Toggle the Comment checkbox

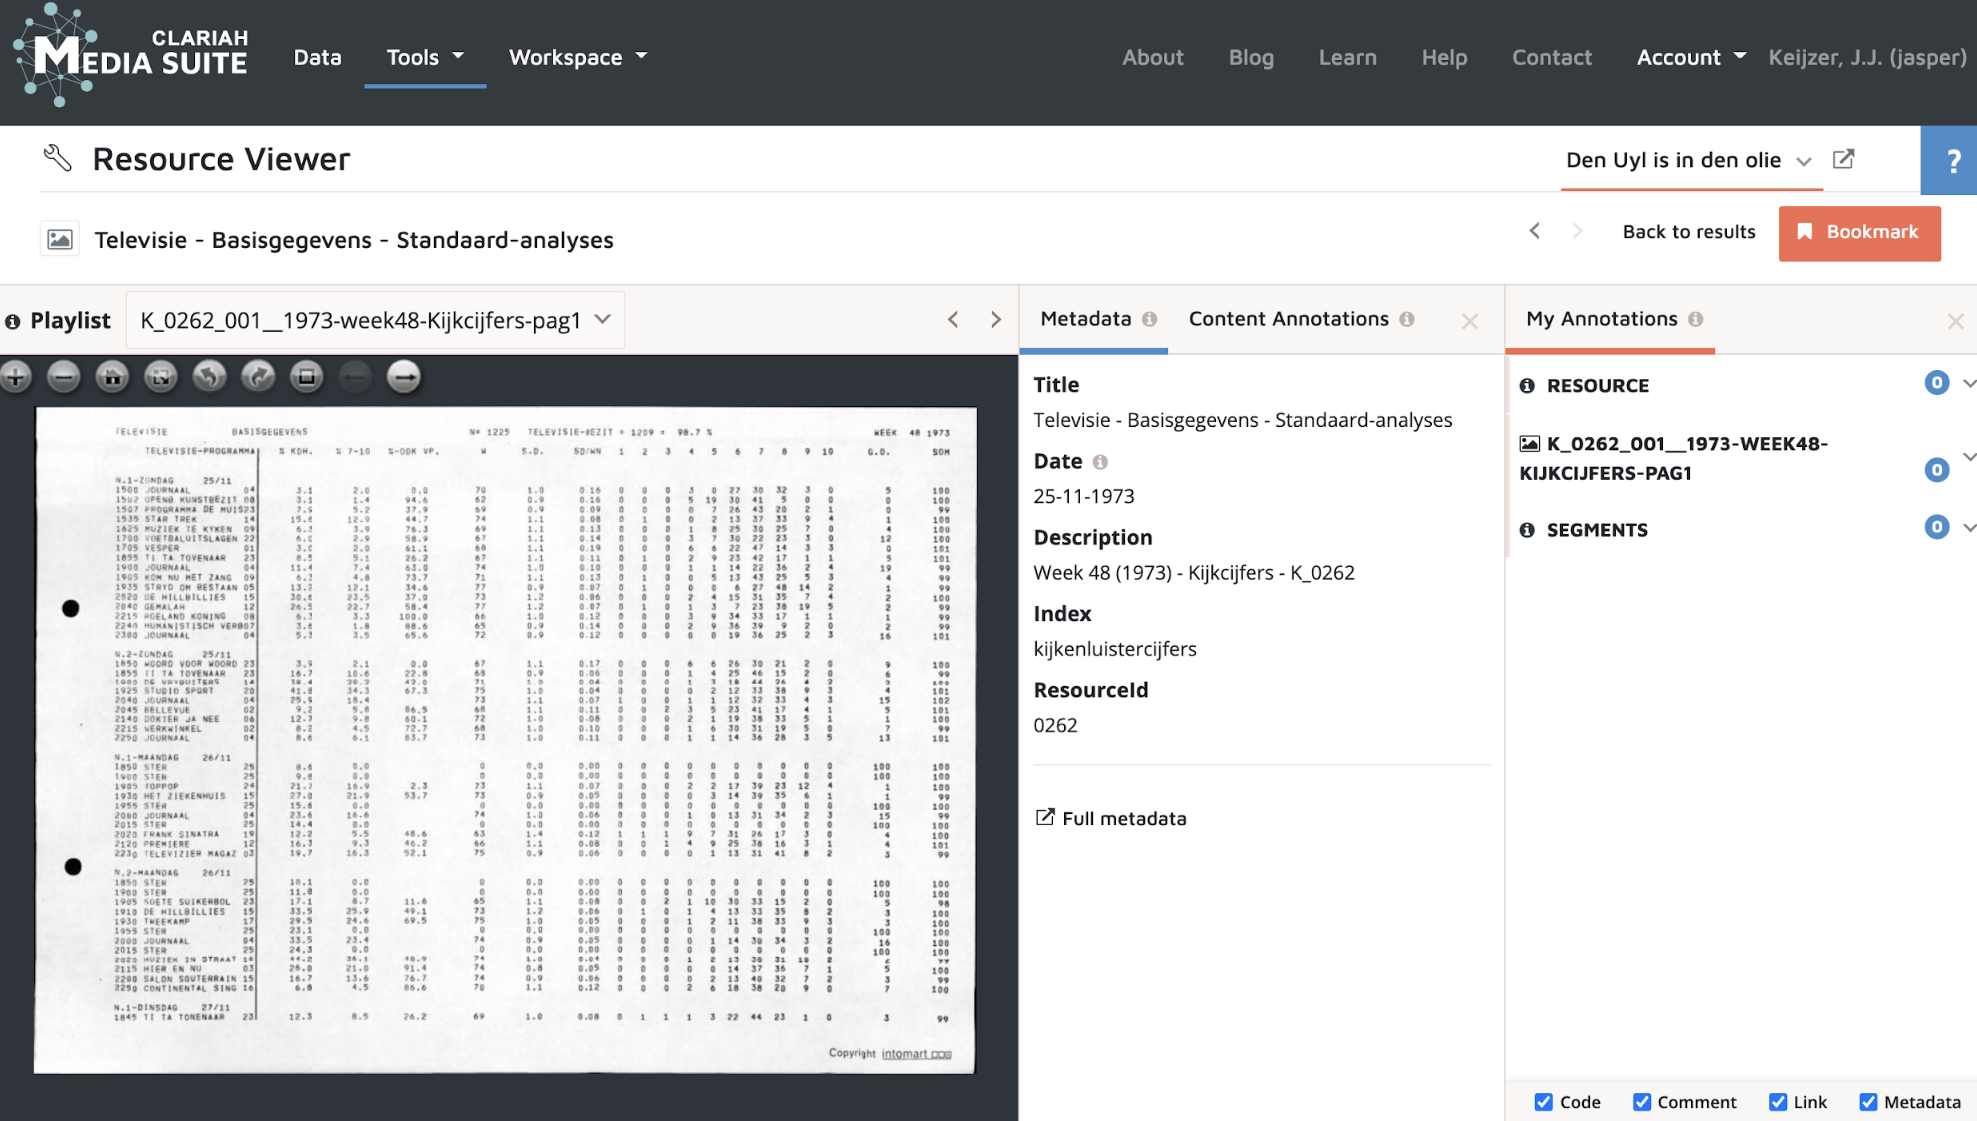pyautogui.click(x=1641, y=1101)
